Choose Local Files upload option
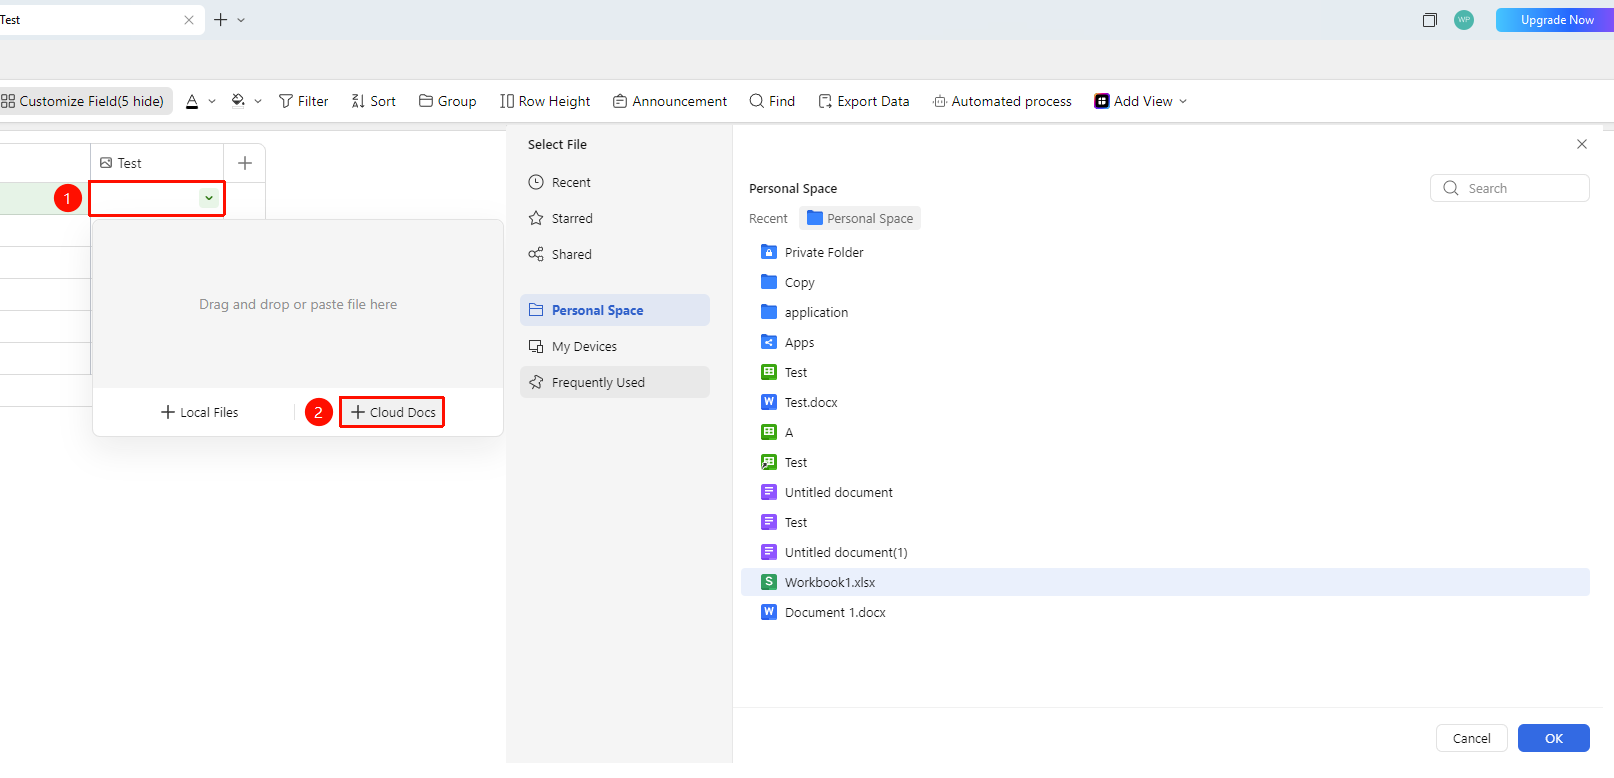This screenshot has height=778, width=1614. click(x=200, y=412)
